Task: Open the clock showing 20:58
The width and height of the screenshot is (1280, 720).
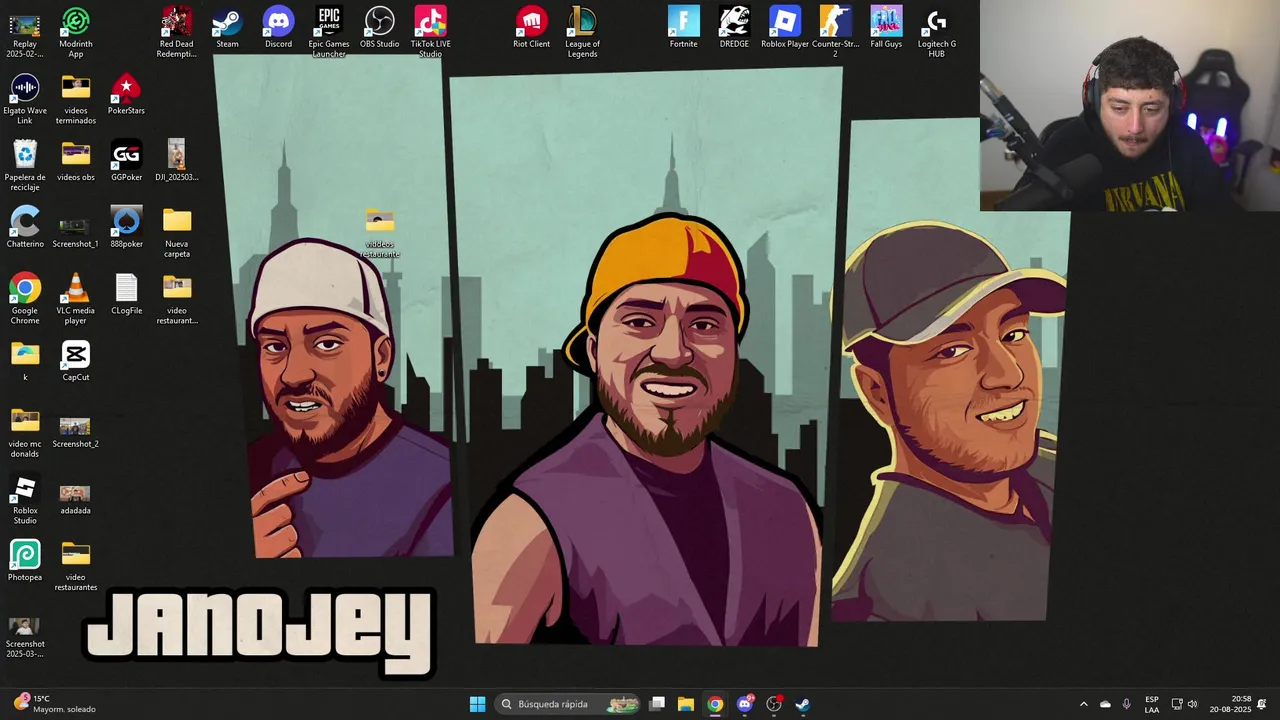Action: [1230, 704]
